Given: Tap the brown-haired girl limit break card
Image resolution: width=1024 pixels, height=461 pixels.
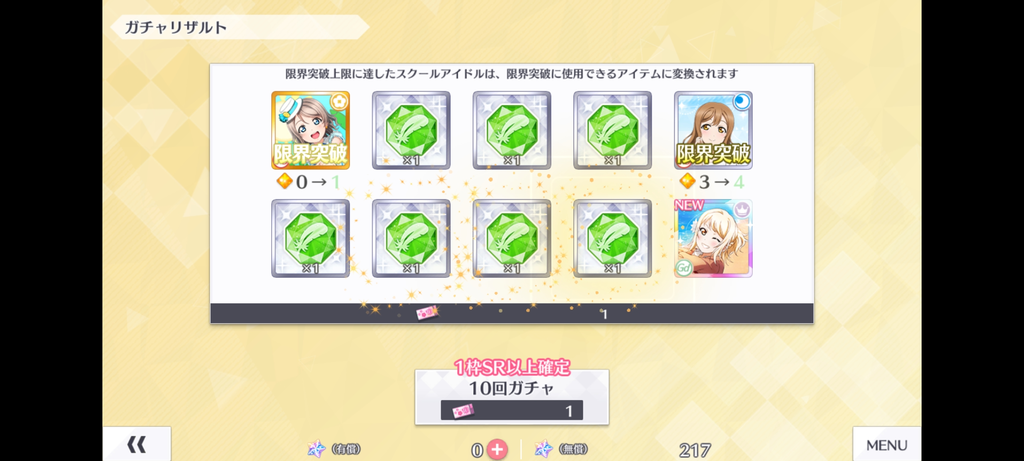Looking at the screenshot, I should coord(713,130).
